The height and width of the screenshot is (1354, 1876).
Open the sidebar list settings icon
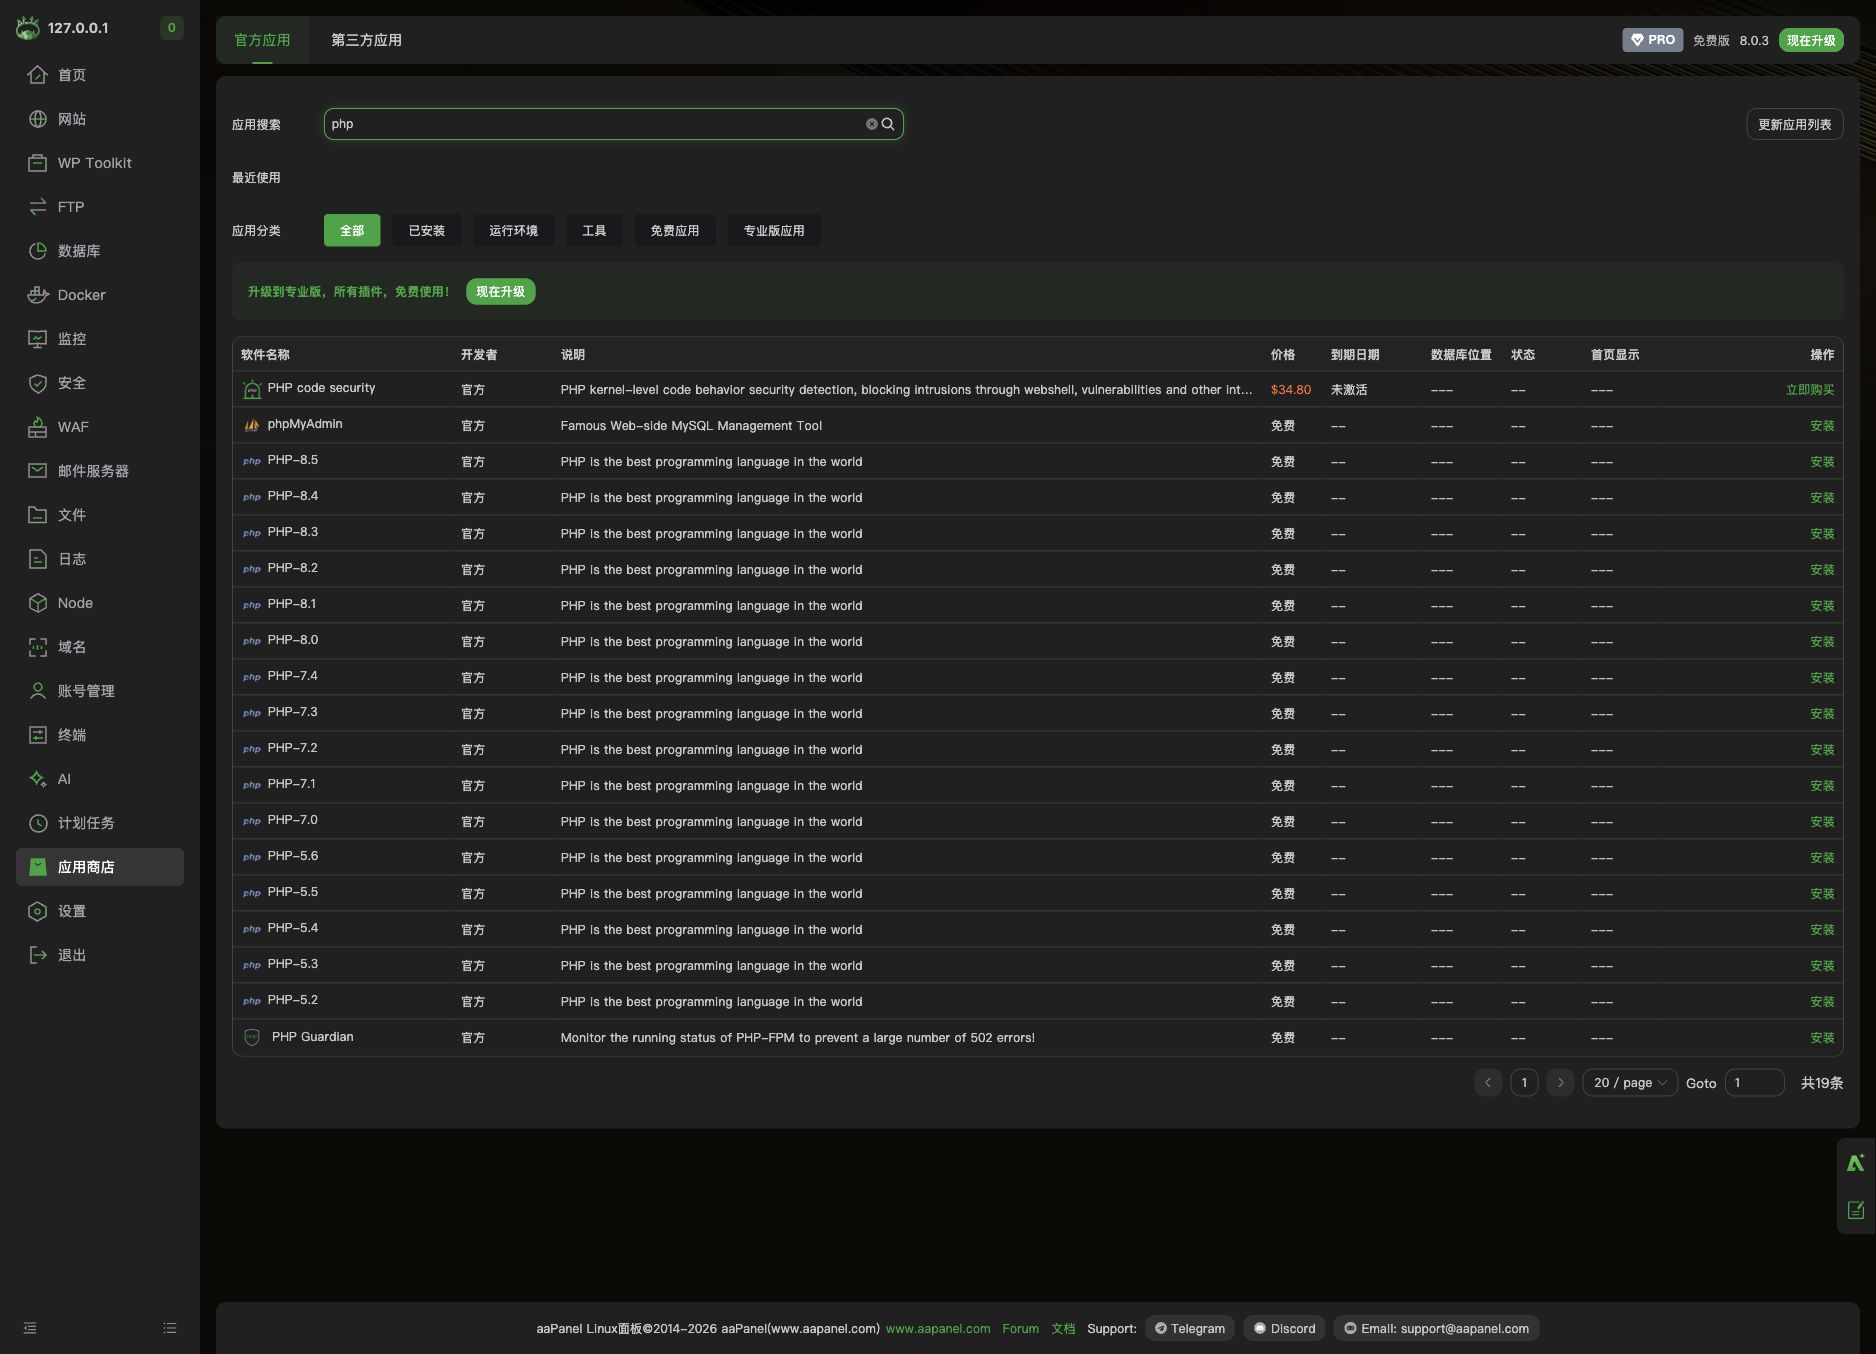pyautogui.click(x=170, y=1328)
